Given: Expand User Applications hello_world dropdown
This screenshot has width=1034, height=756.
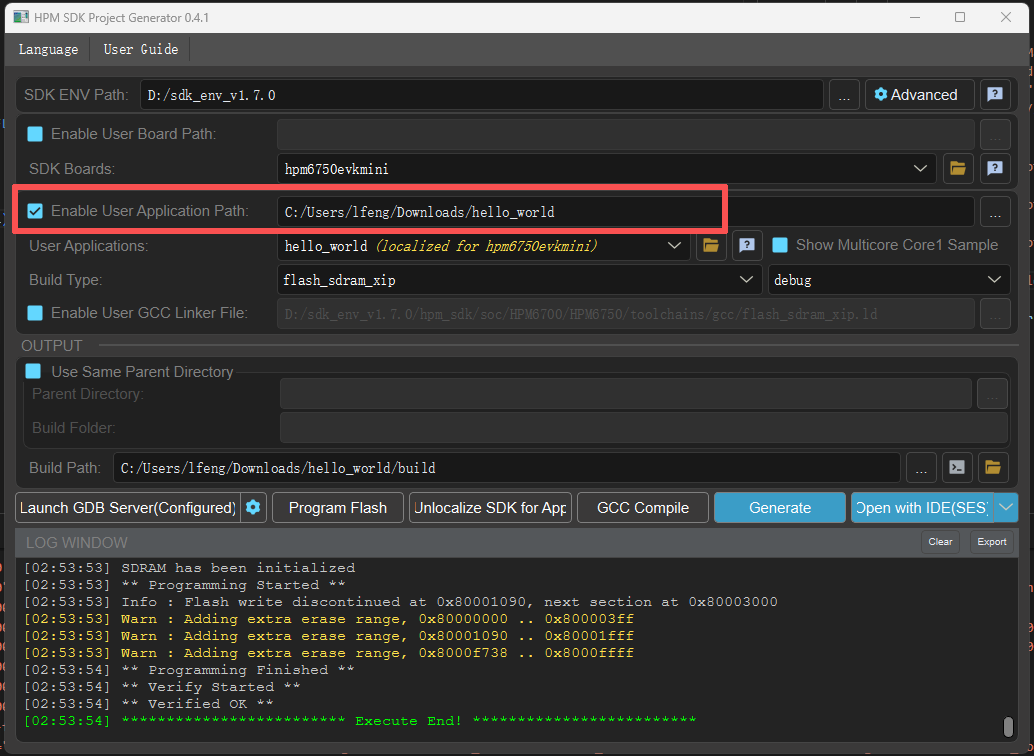Looking at the screenshot, I should 674,245.
